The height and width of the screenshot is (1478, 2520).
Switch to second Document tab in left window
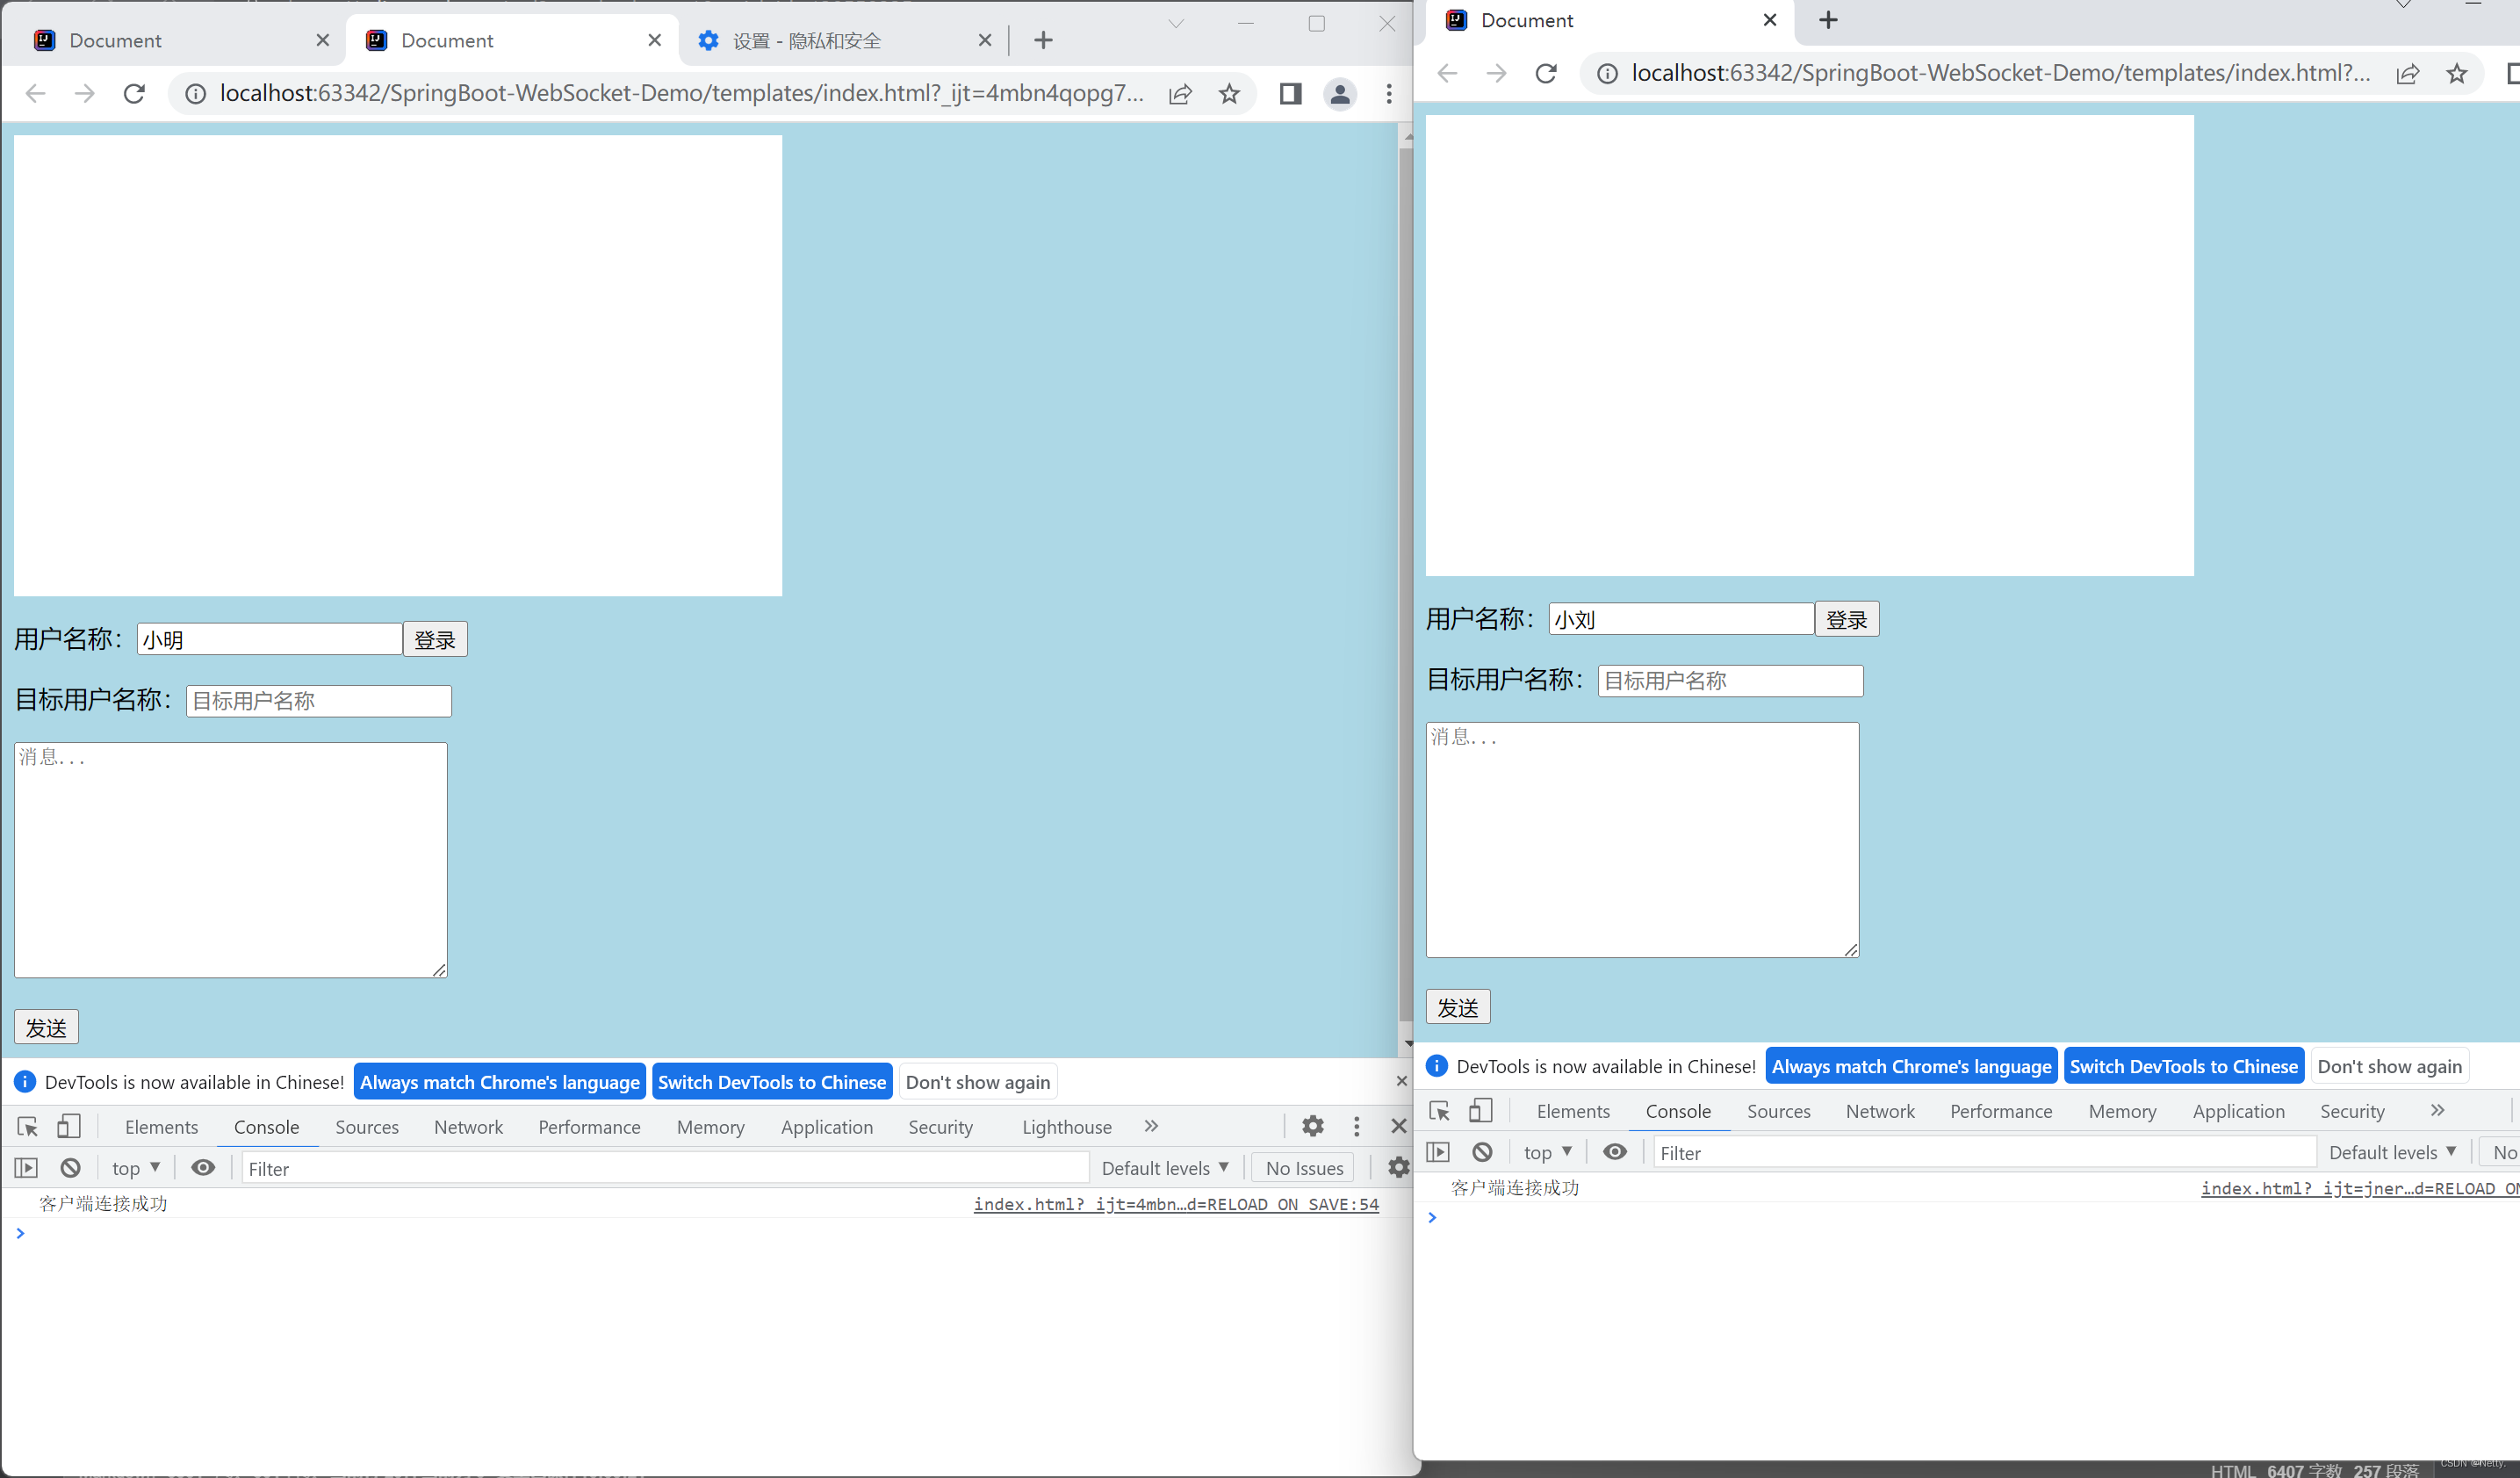click(x=512, y=40)
